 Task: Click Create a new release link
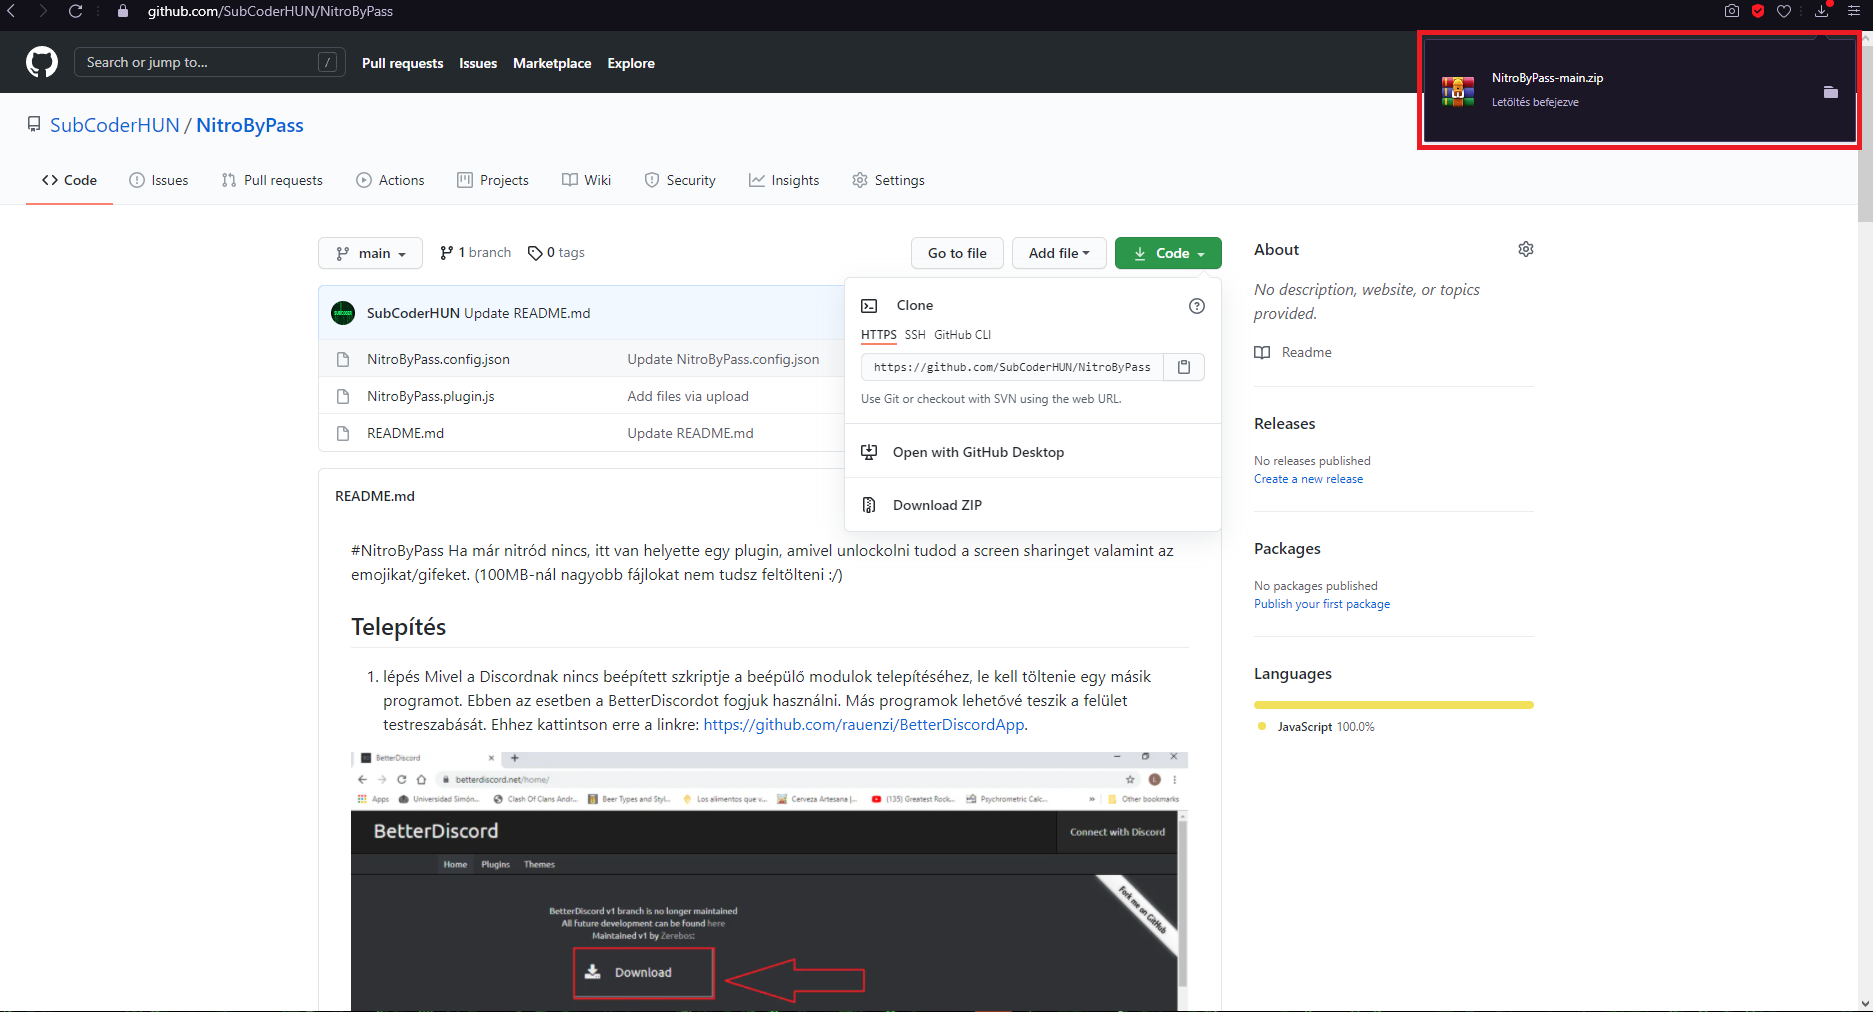[x=1308, y=479]
